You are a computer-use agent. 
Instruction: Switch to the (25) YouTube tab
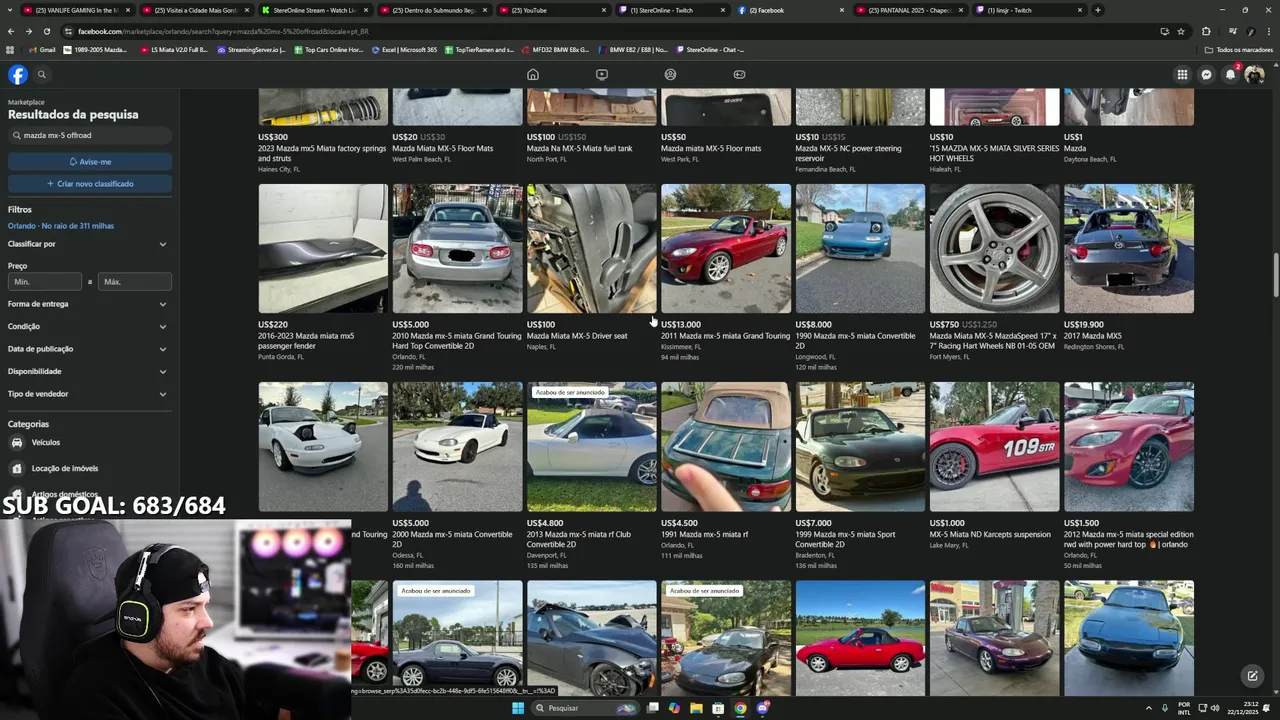click(553, 10)
